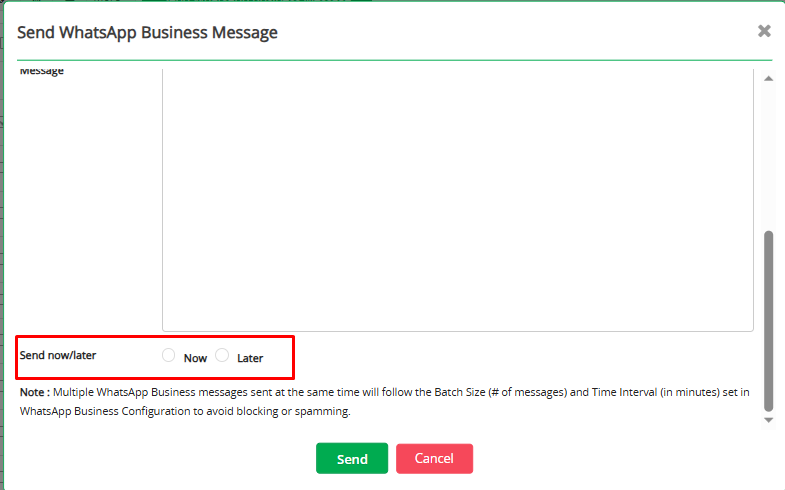Click the dialog scrollbar down arrow

coord(768,420)
